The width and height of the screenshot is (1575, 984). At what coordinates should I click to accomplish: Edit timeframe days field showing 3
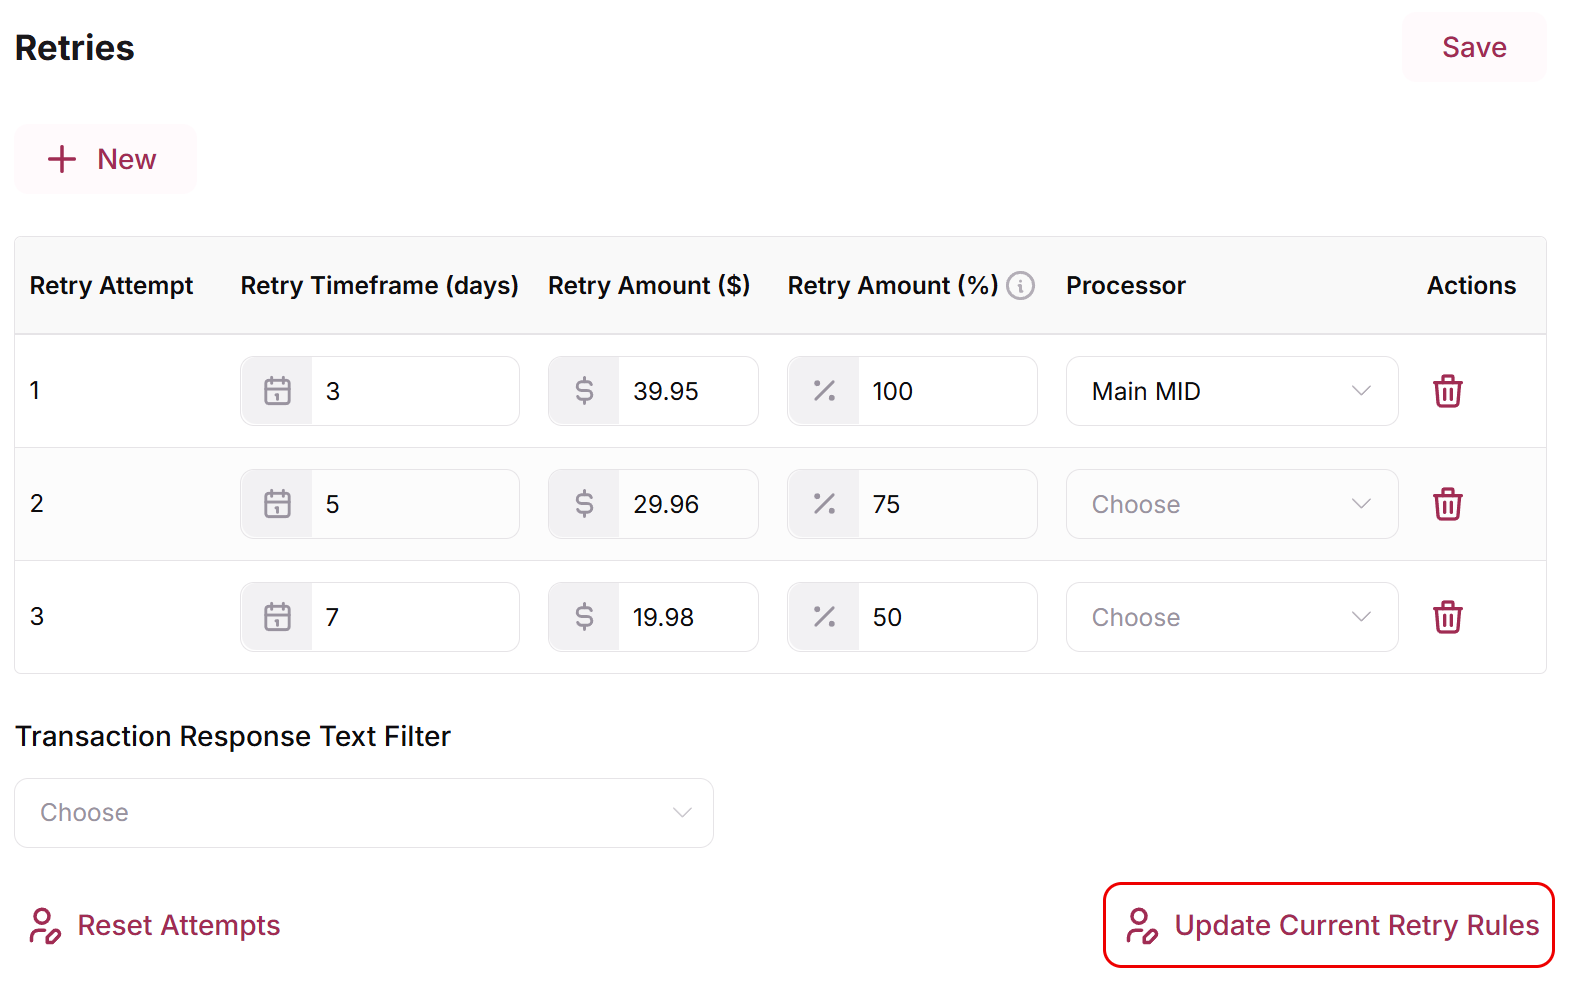point(415,391)
